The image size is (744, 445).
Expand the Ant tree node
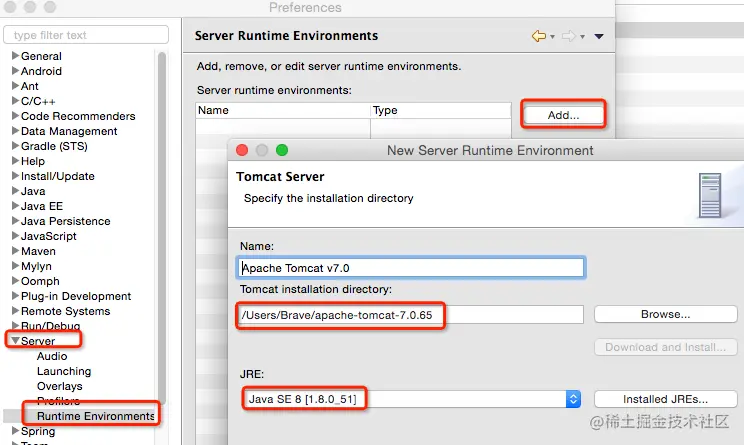[15, 86]
